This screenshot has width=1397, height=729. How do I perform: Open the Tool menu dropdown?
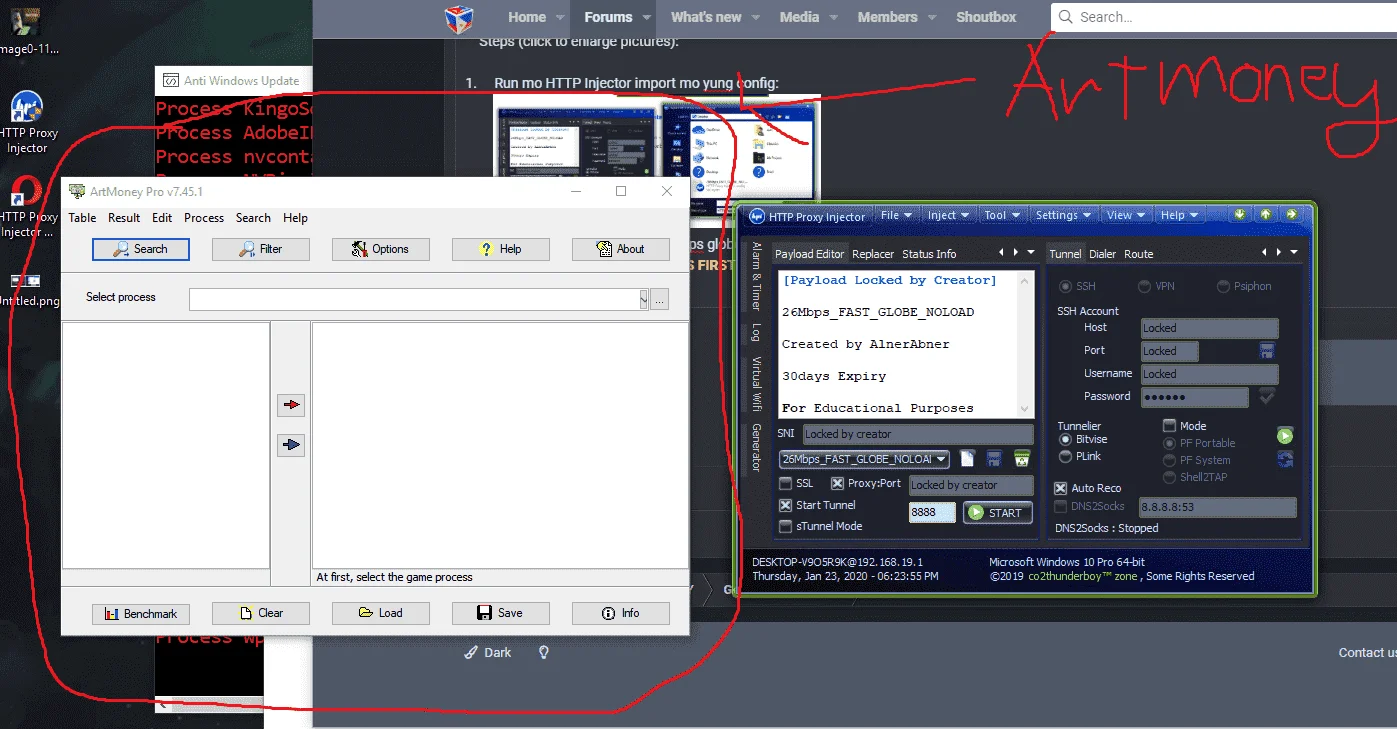[1002, 215]
